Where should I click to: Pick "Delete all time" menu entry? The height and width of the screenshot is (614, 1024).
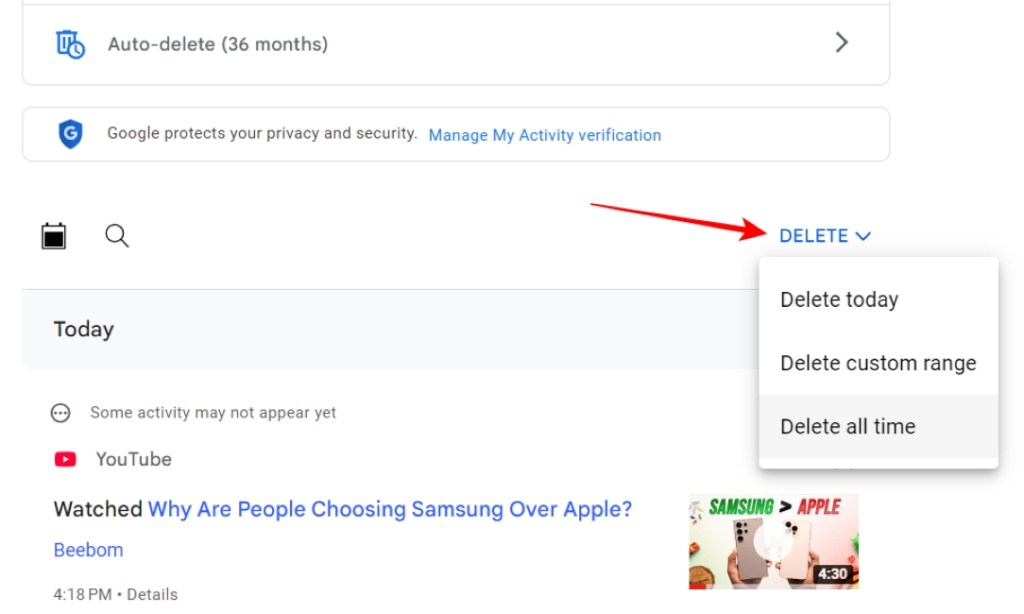click(x=847, y=426)
